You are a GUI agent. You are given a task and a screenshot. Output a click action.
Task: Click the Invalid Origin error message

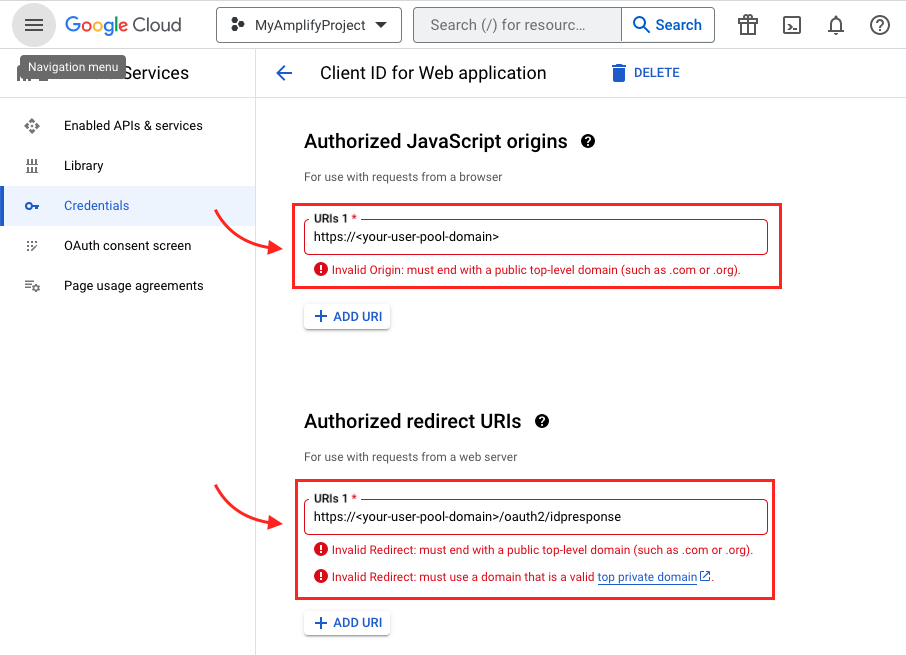(x=536, y=270)
